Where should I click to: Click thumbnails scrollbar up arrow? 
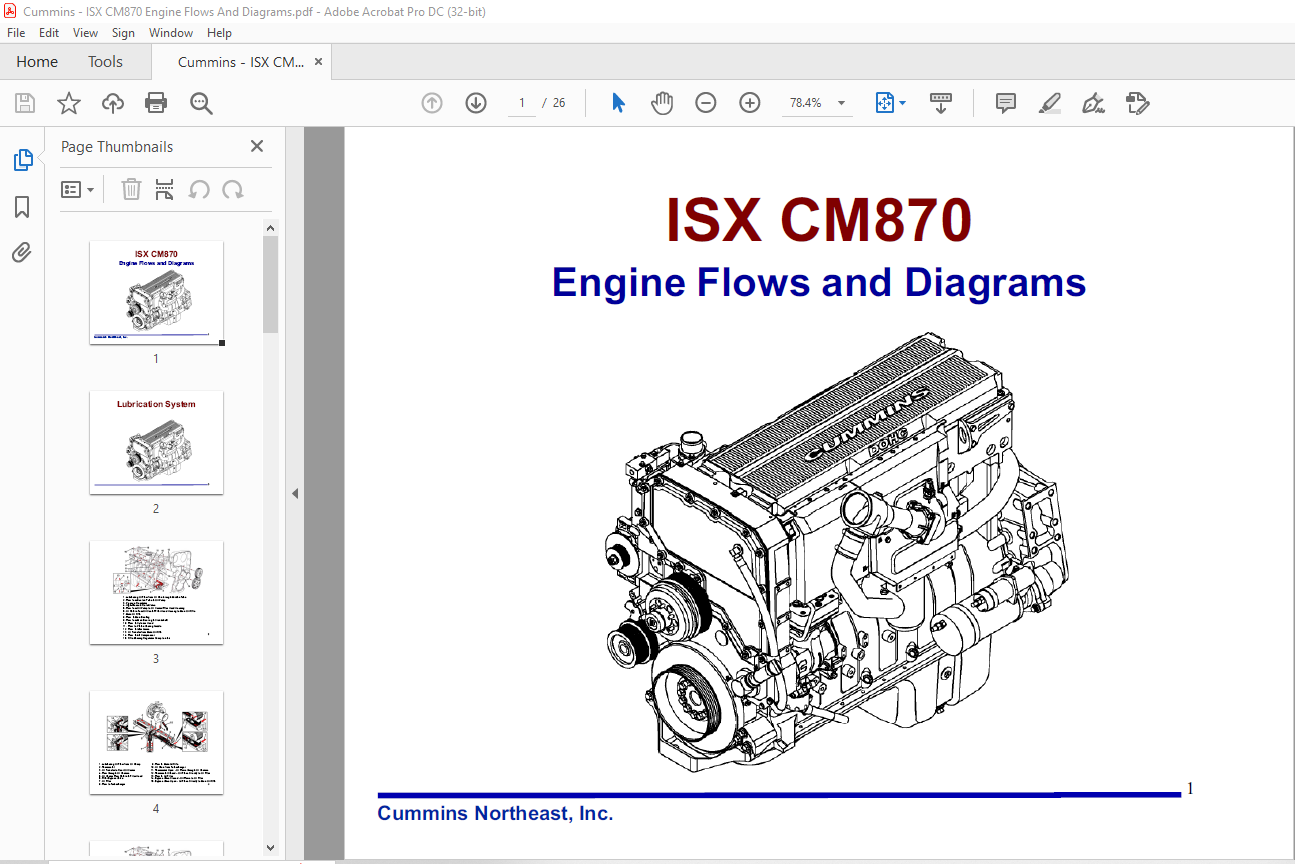[270, 228]
